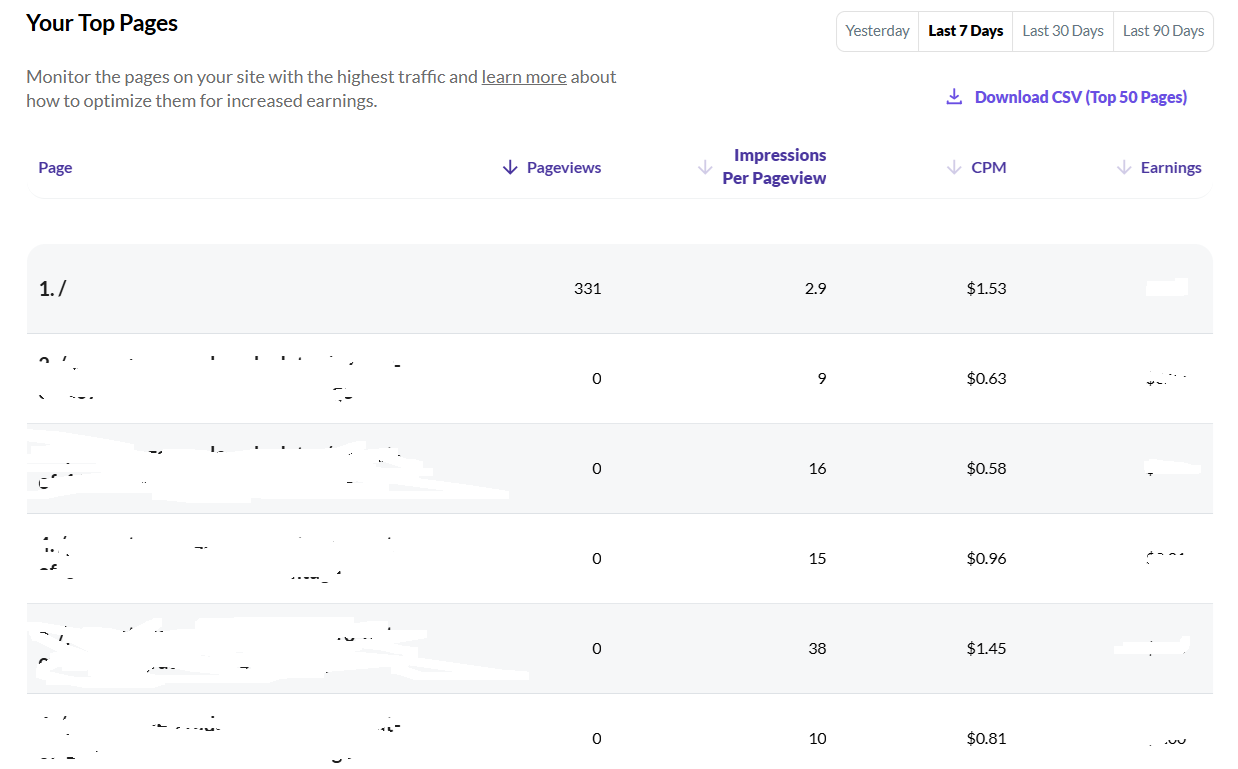Sort by the Pageviews header label

[564, 168]
